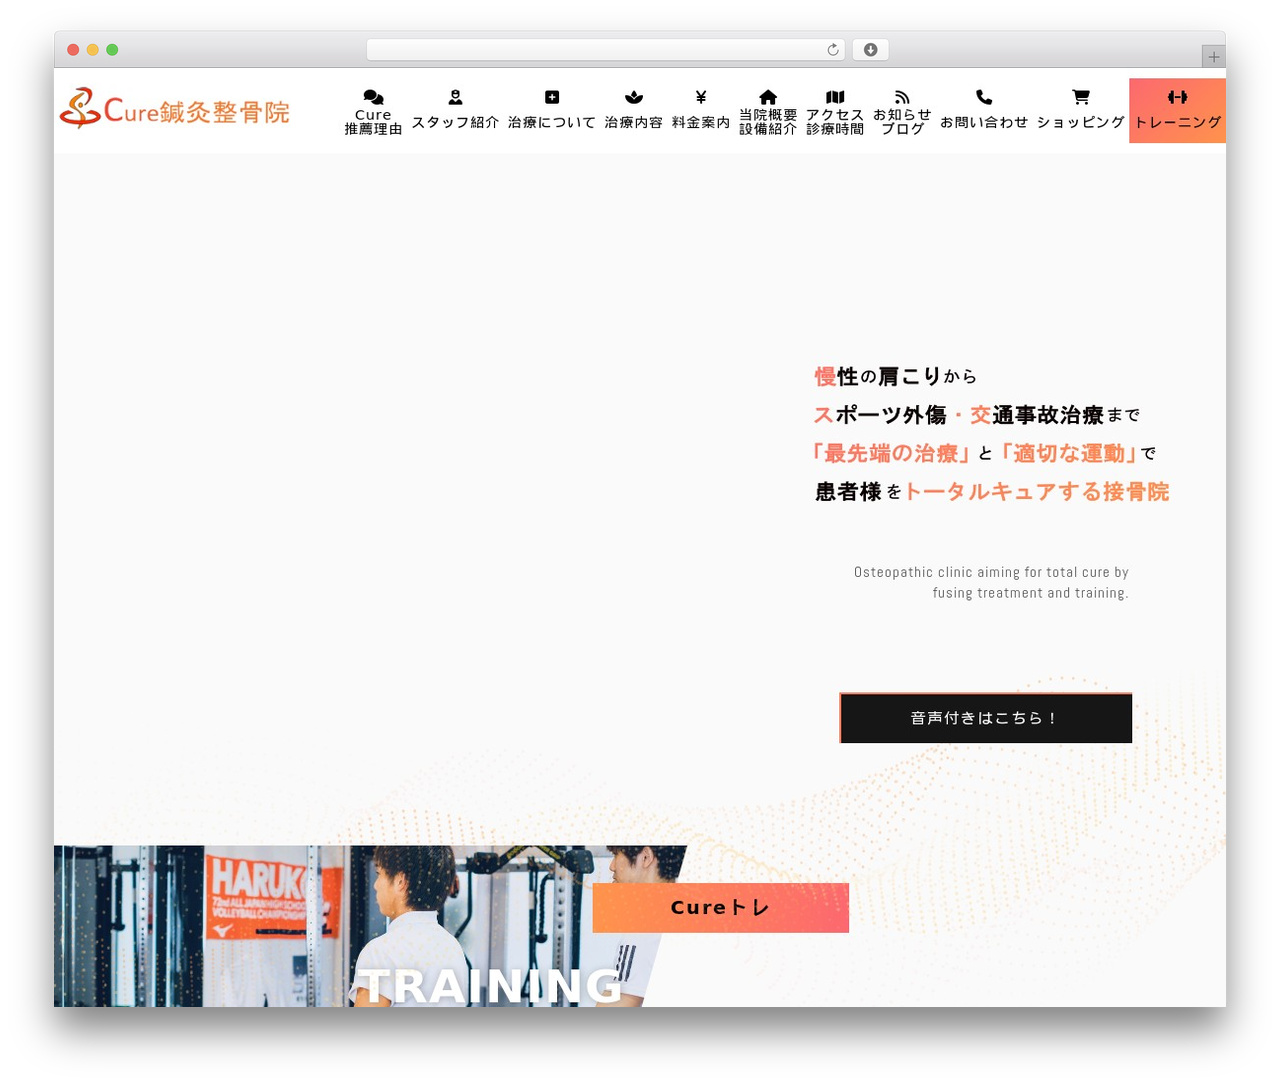Screen dimensions: 1280x1084
Task: Click the 音声付きはこちら！ button
Action: click(986, 718)
